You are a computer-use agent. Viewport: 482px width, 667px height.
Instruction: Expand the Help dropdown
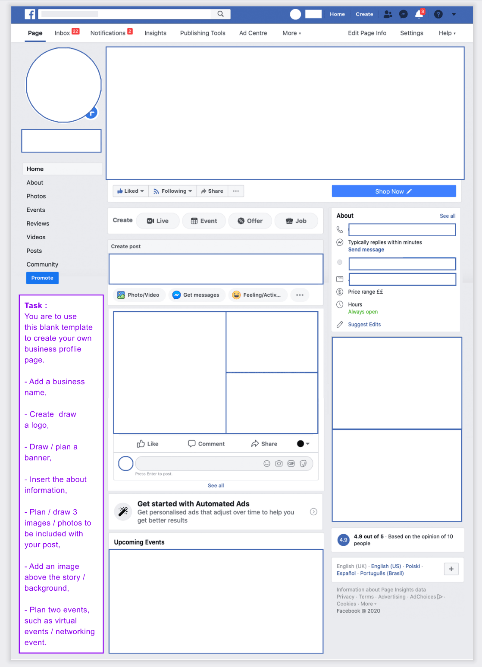[447, 33]
